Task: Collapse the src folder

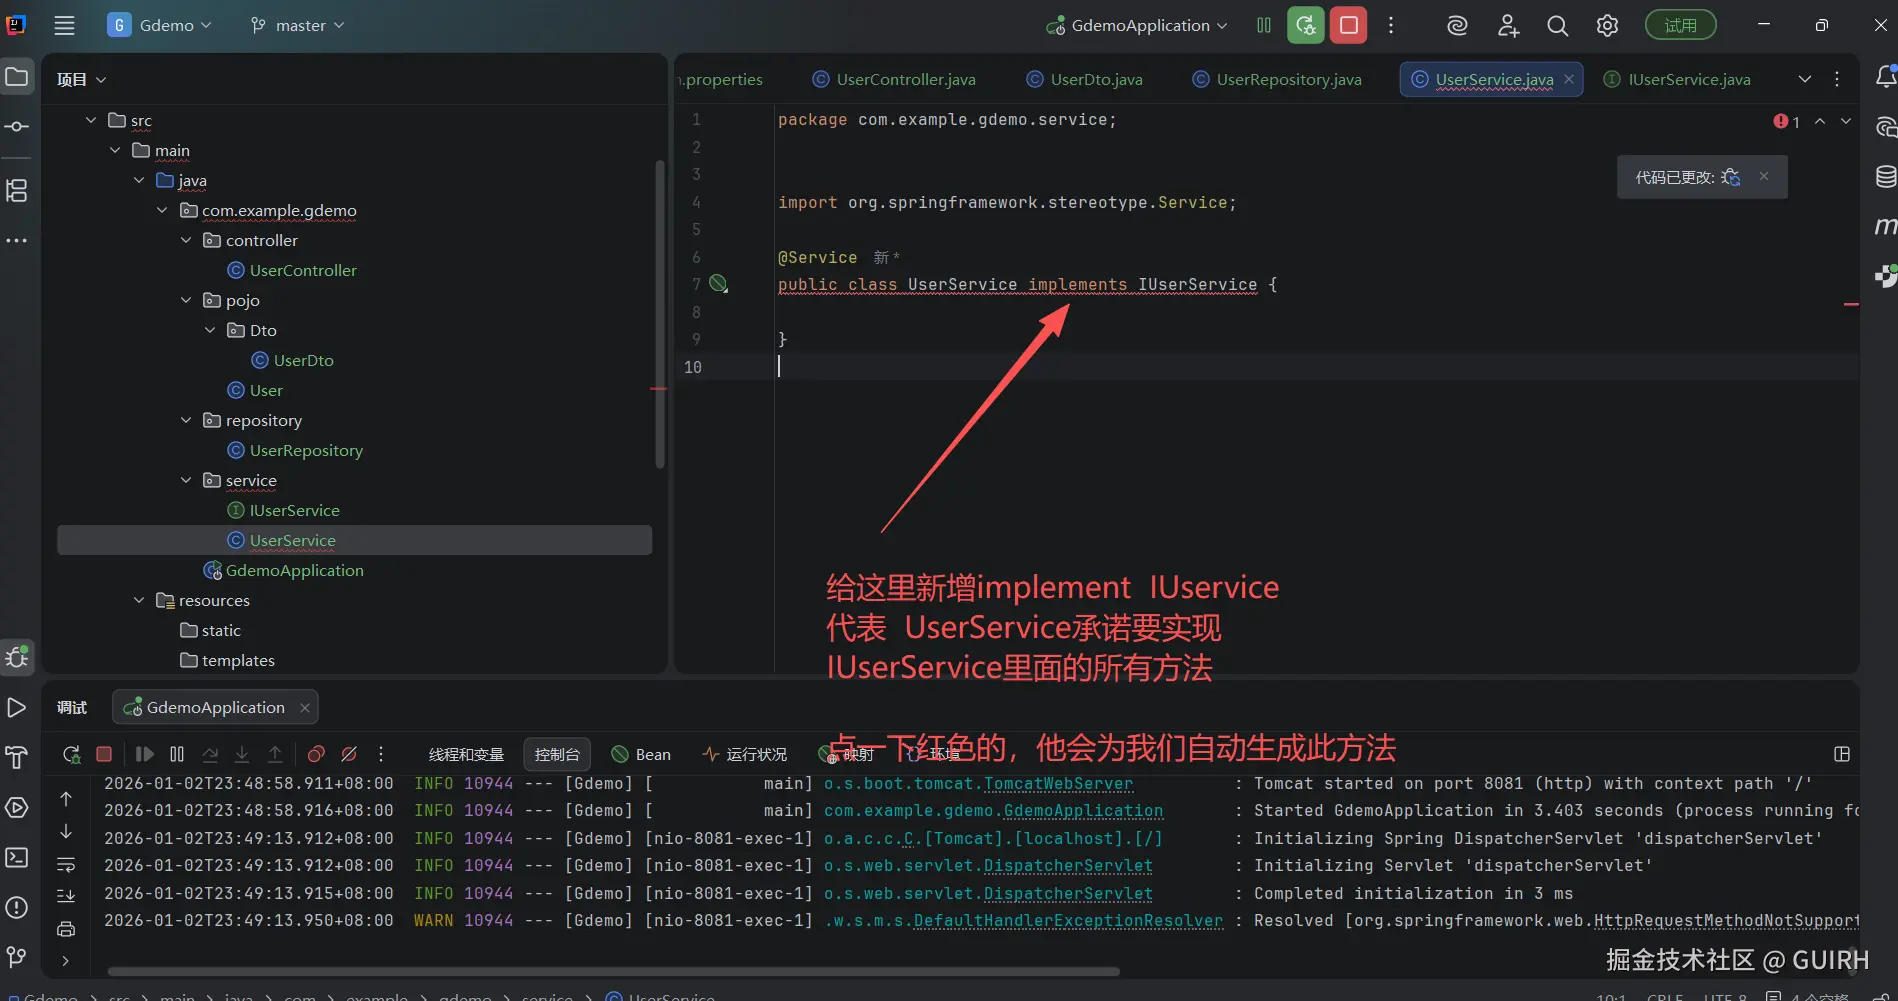Action: point(91,120)
